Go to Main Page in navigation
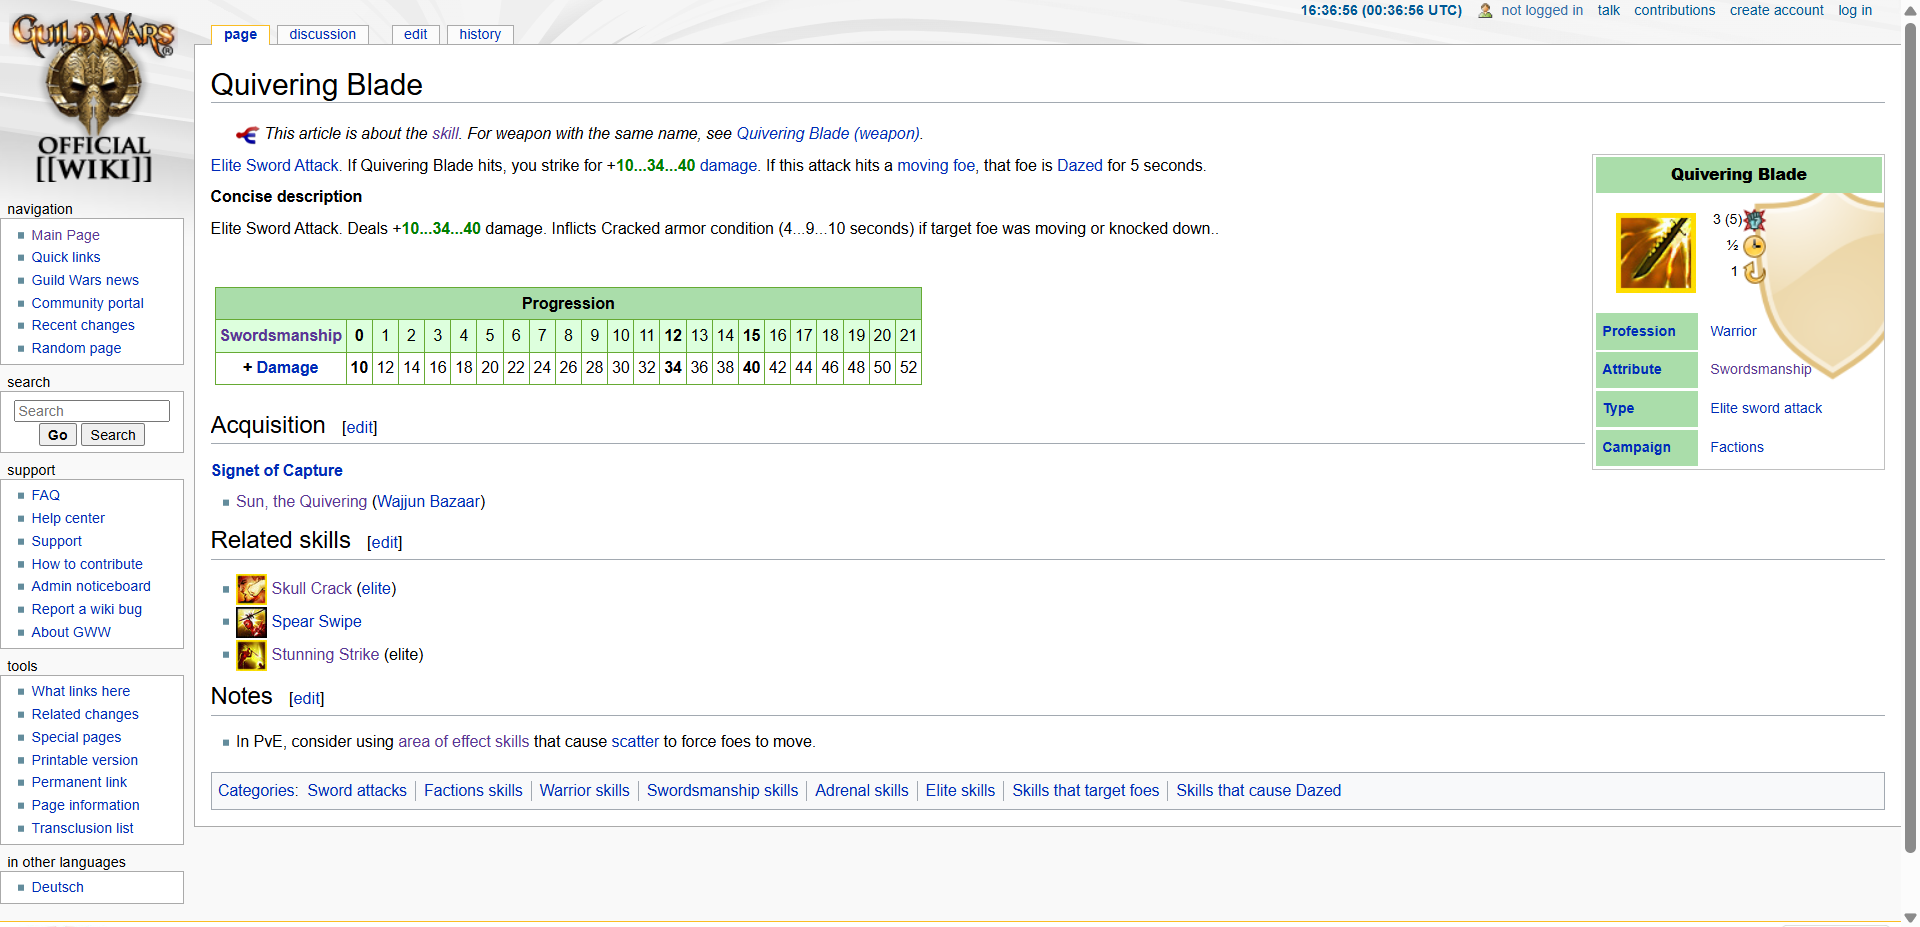The height and width of the screenshot is (927, 1920). [x=65, y=235]
